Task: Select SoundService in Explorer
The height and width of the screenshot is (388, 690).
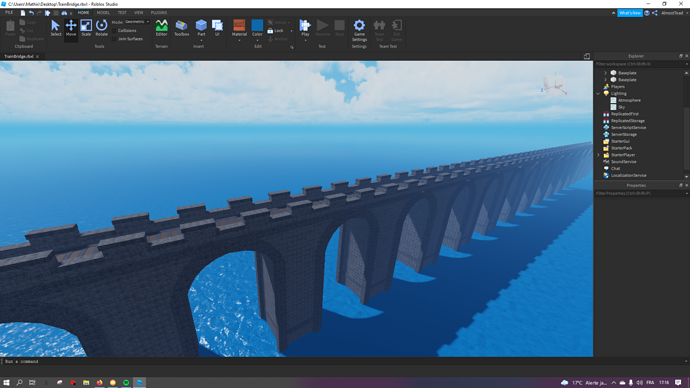Action: [x=623, y=161]
